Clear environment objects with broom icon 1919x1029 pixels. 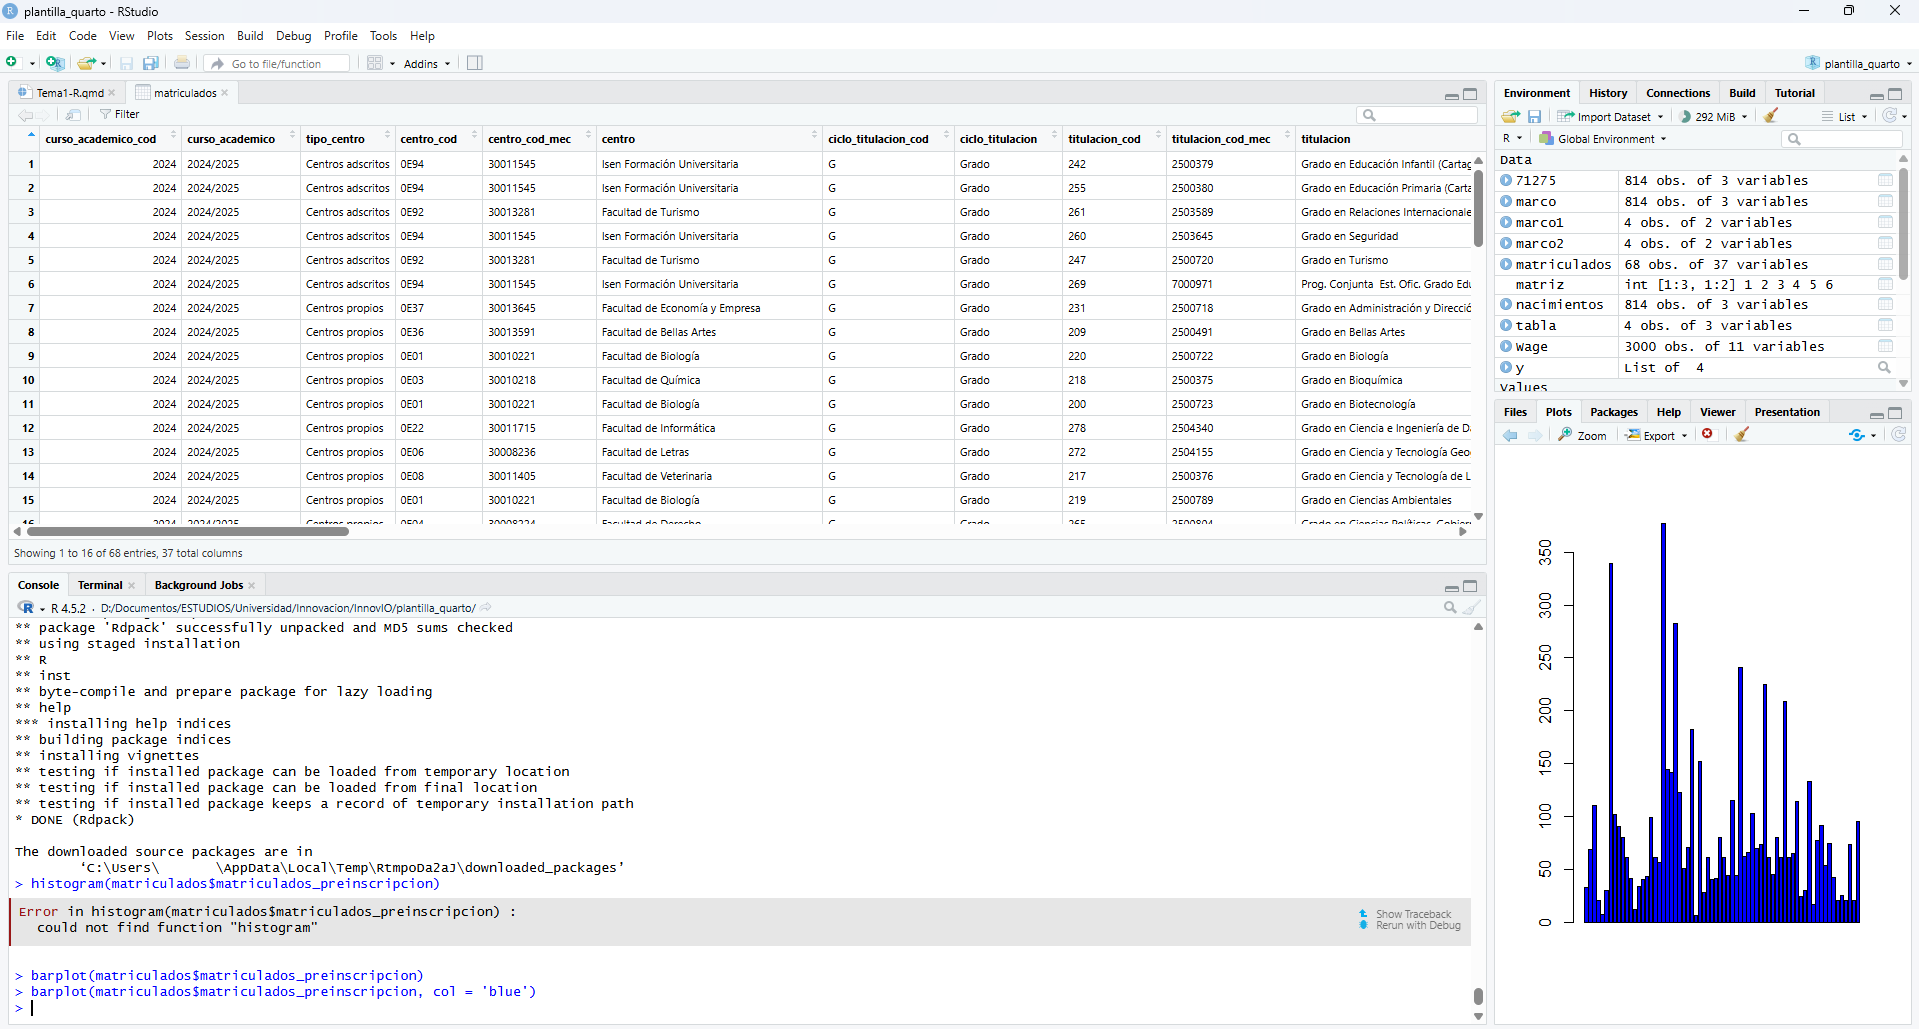click(x=1771, y=116)
